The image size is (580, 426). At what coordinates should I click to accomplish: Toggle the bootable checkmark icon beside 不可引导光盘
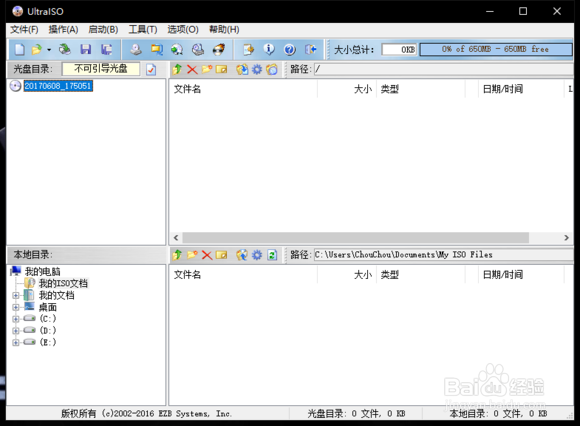(151, 69)
